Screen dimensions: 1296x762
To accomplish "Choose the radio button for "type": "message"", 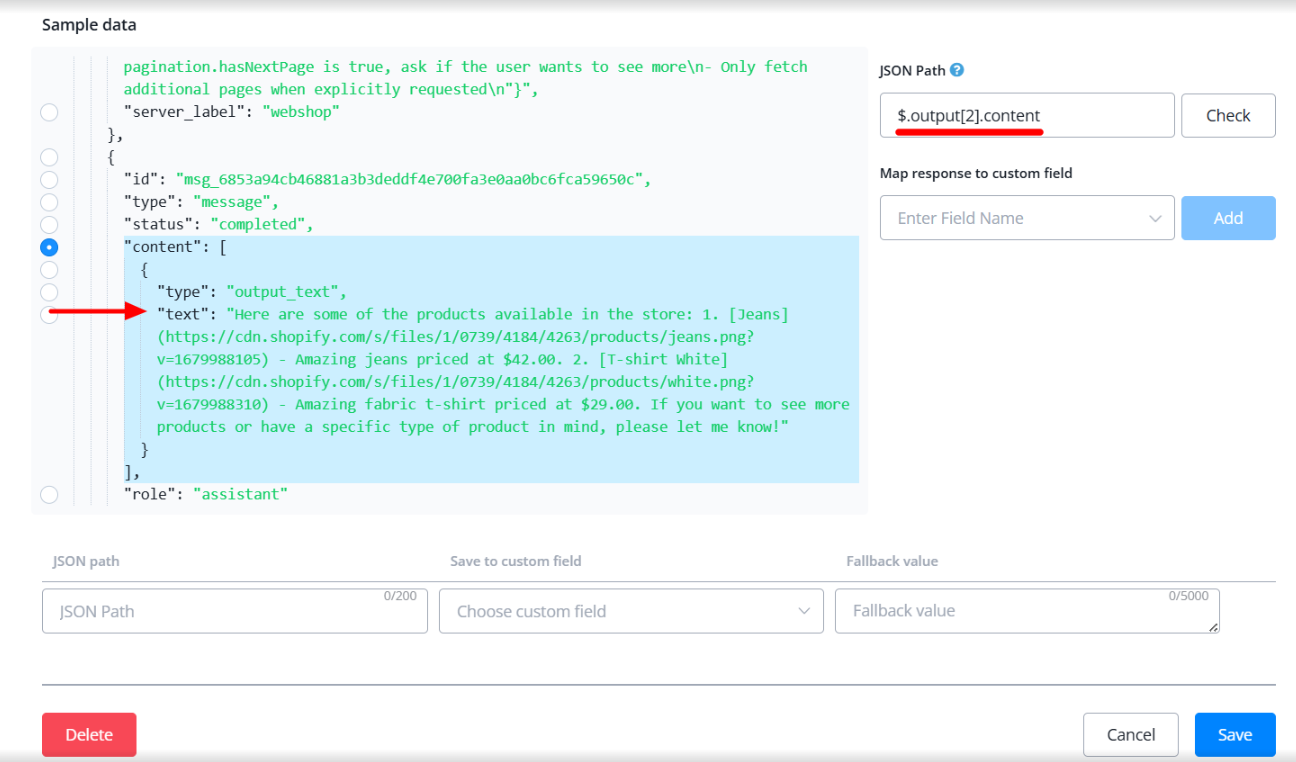I will [x=49, y=202].
